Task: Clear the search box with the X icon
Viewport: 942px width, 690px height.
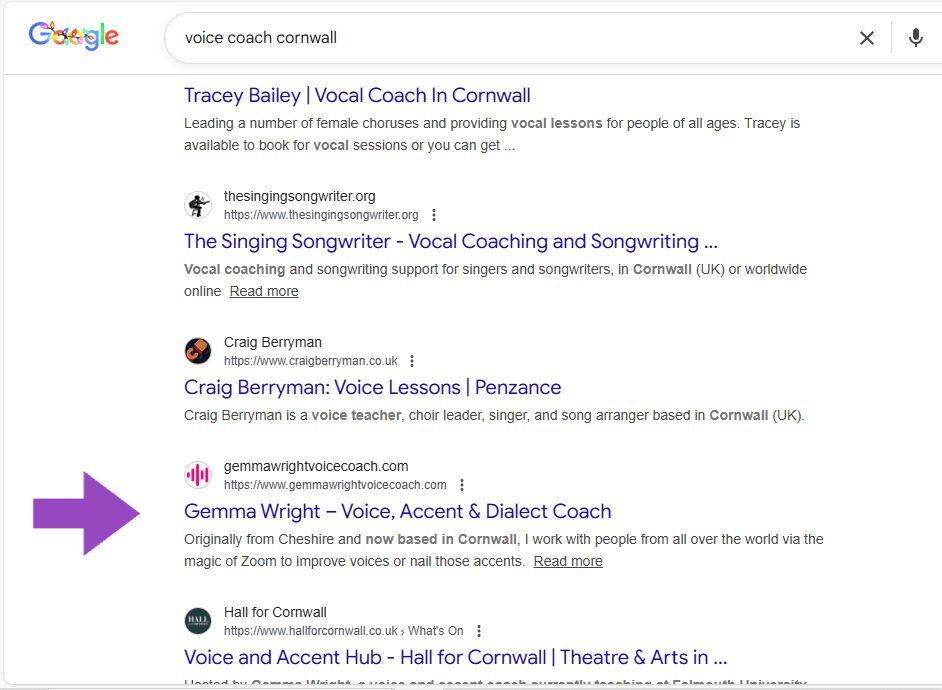Action: 866,38
